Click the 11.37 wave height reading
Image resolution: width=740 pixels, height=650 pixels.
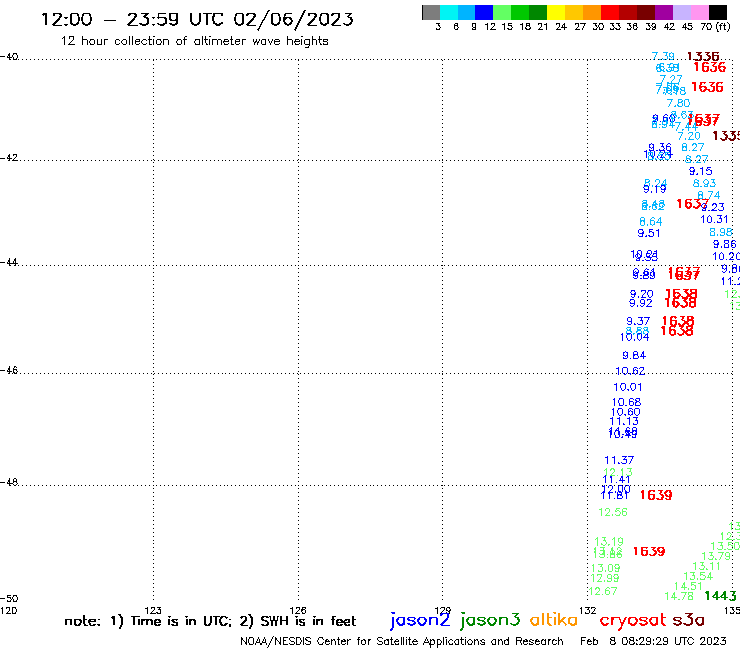tap(619, 460)
